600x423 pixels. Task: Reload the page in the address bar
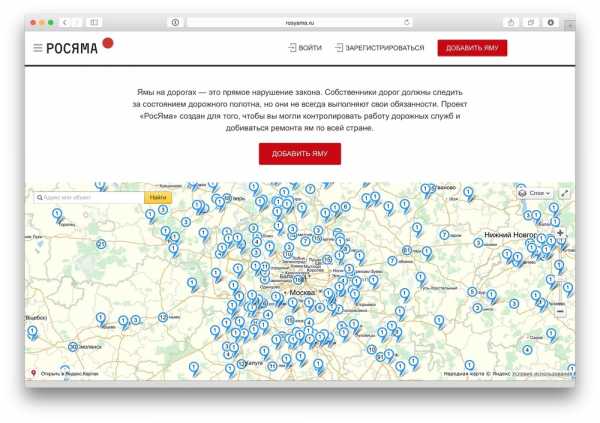[x=407, y=22]
